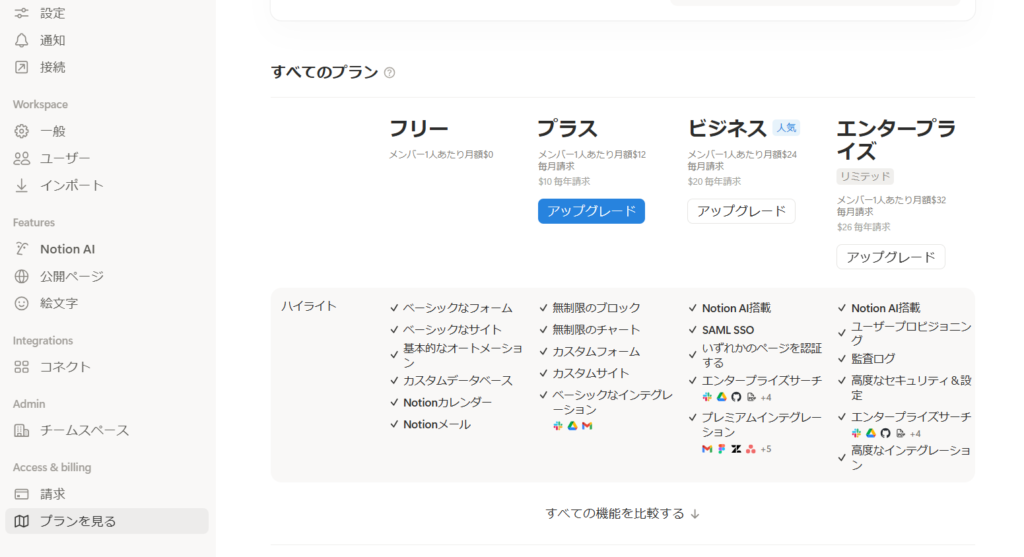Upgrade to the ビジネス plan
Image resolution: width=1024 pixels, height=557 pixels.
click(x=741, y=211)
